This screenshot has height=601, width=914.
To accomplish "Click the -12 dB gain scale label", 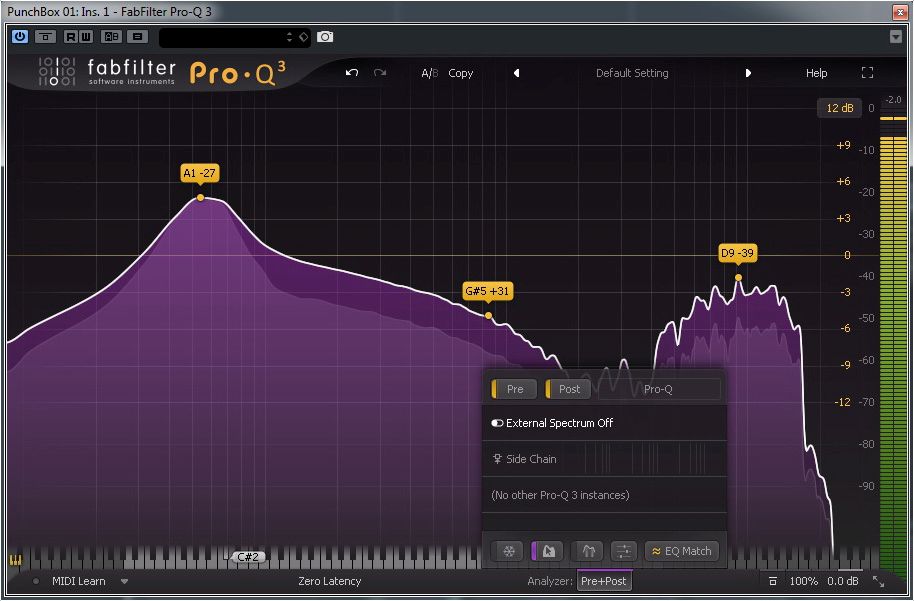I will click(x=842, y=402).
